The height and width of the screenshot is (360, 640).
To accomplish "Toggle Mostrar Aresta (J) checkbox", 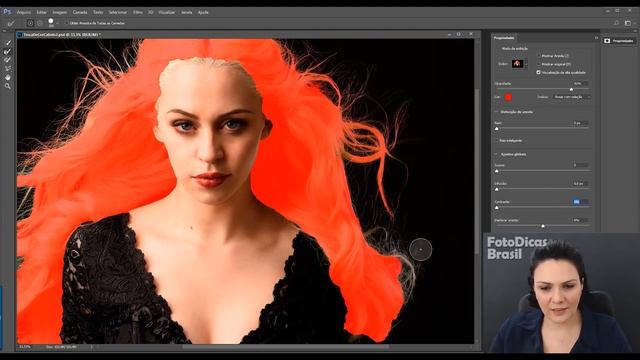I will pos(539,56).
